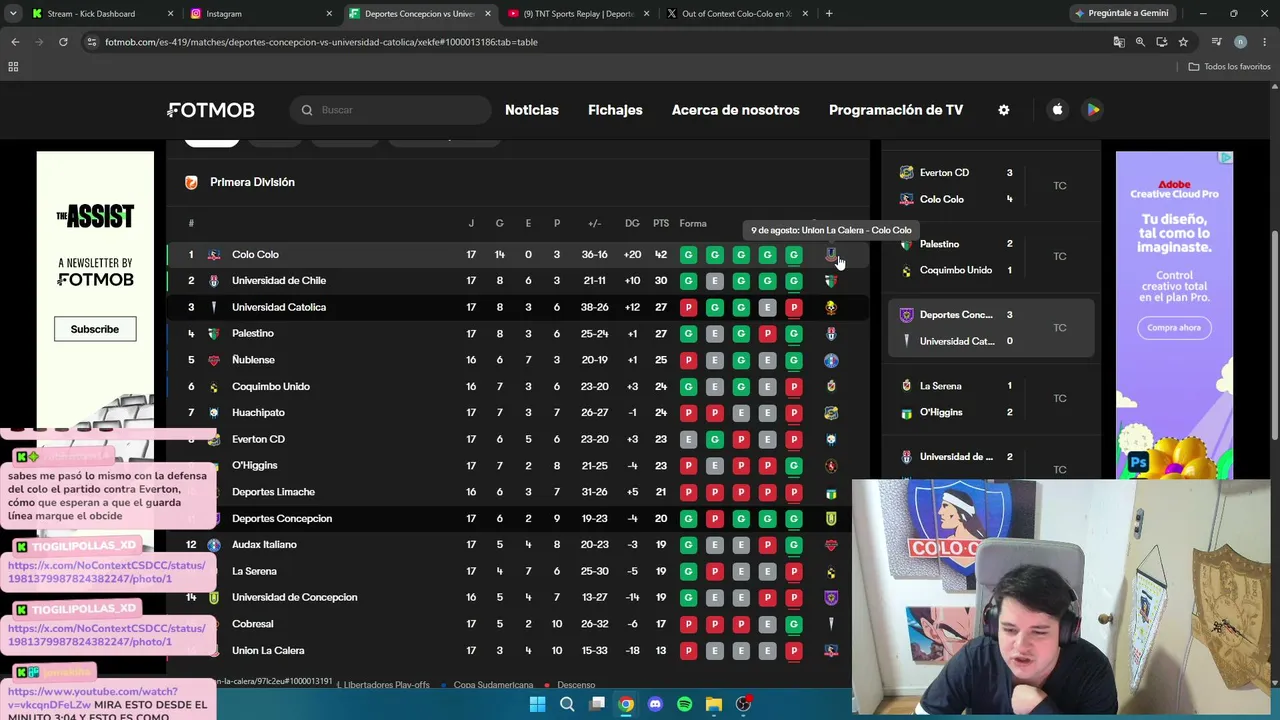Open the La Serena vs O'Higgins match
Screen dimensions: 1280x720
992,399
